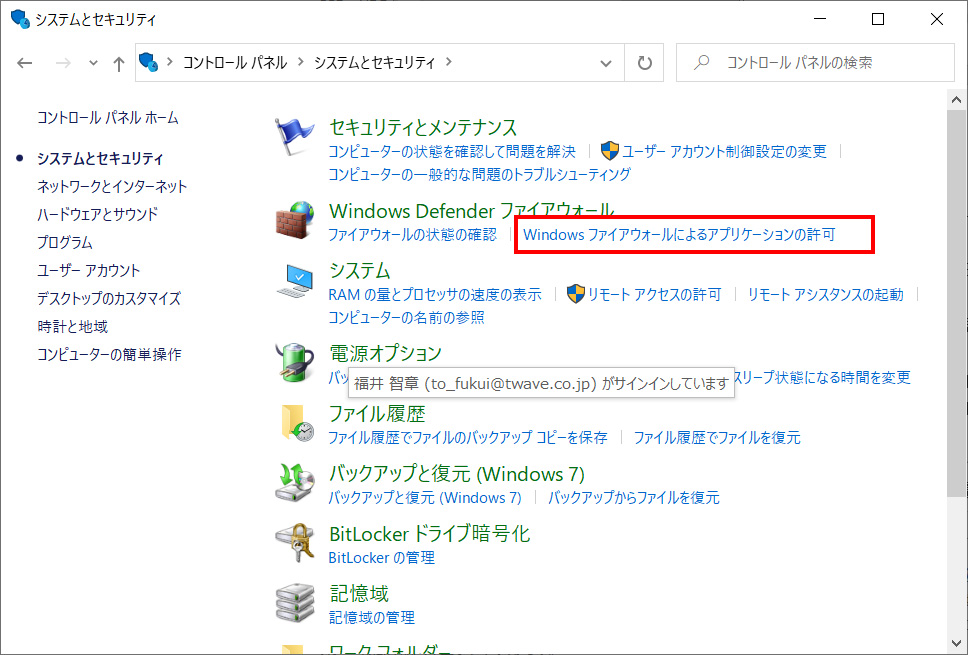Click the smaller バックアップと復元 (Windows 7) sublink
968x655 pixels.
click(425, 498)
